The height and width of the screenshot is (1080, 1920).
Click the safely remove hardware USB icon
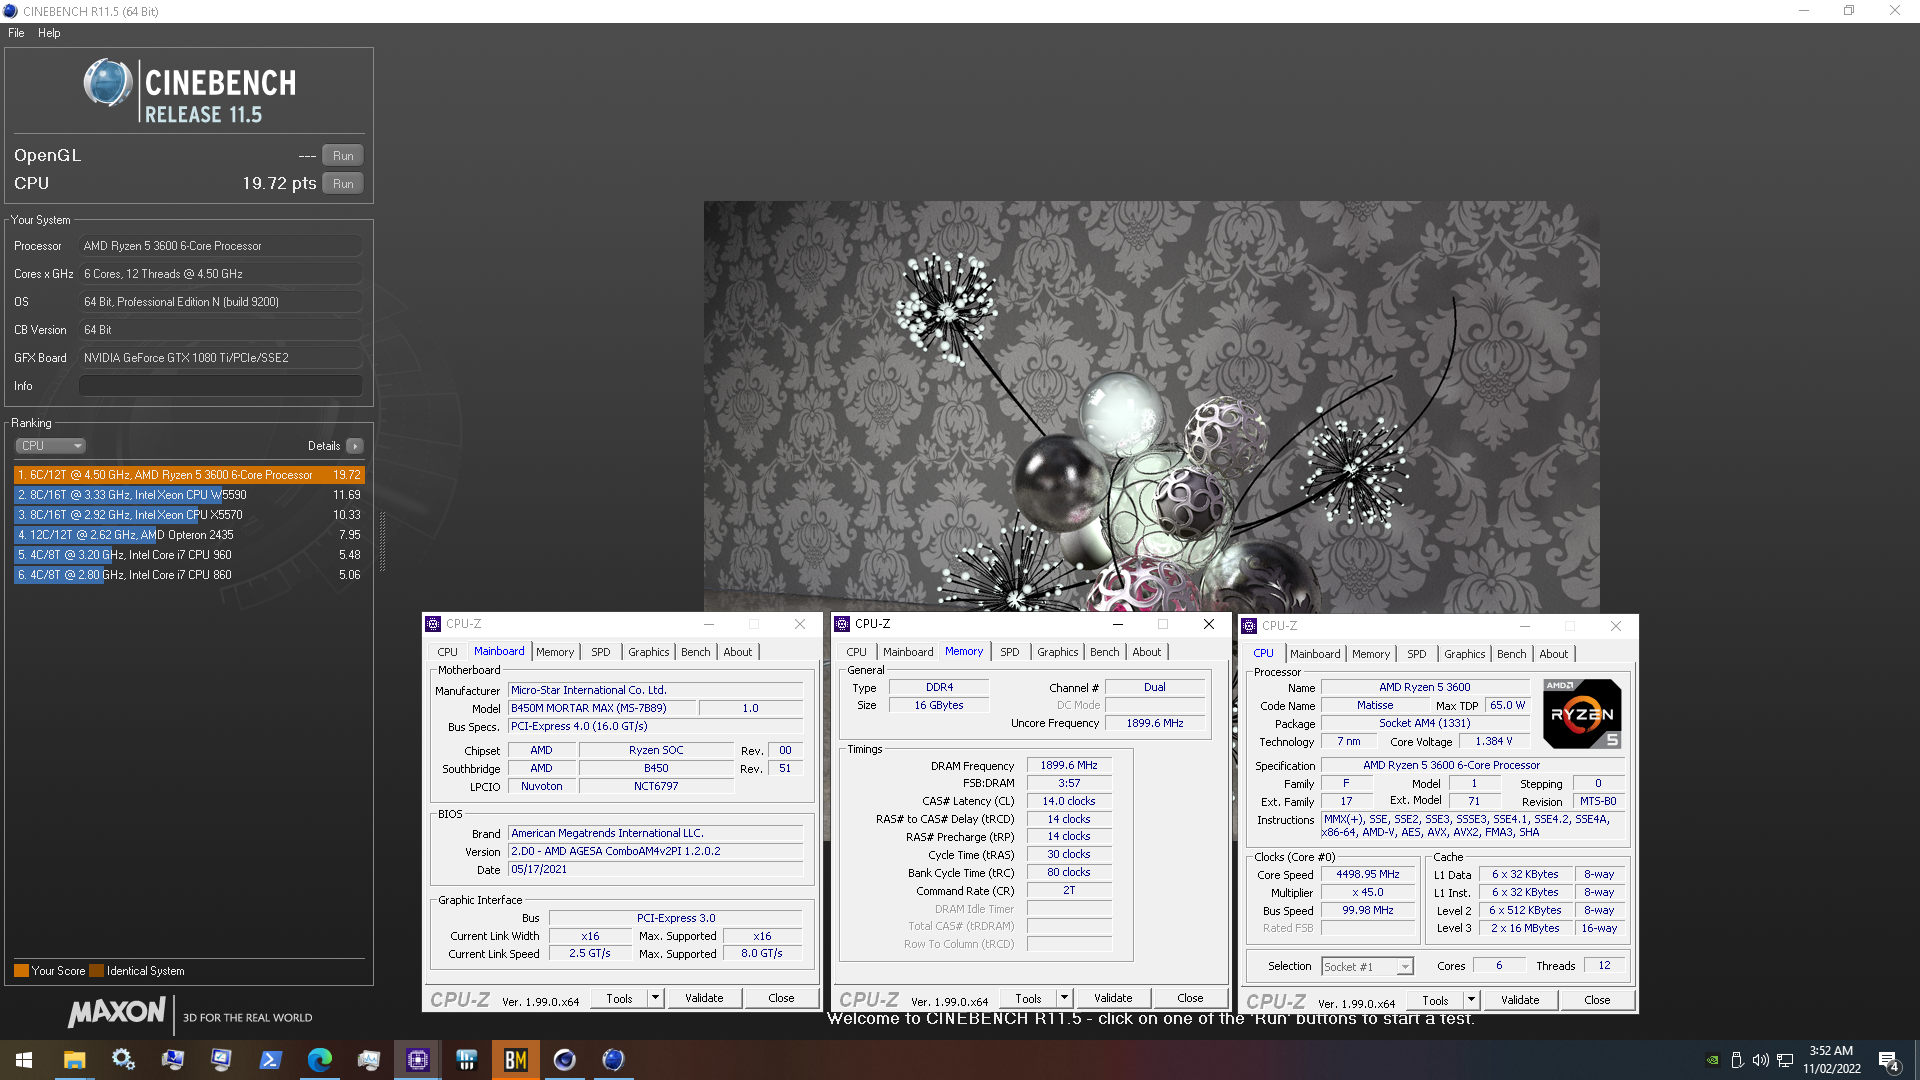(x=1737, y=1060)
